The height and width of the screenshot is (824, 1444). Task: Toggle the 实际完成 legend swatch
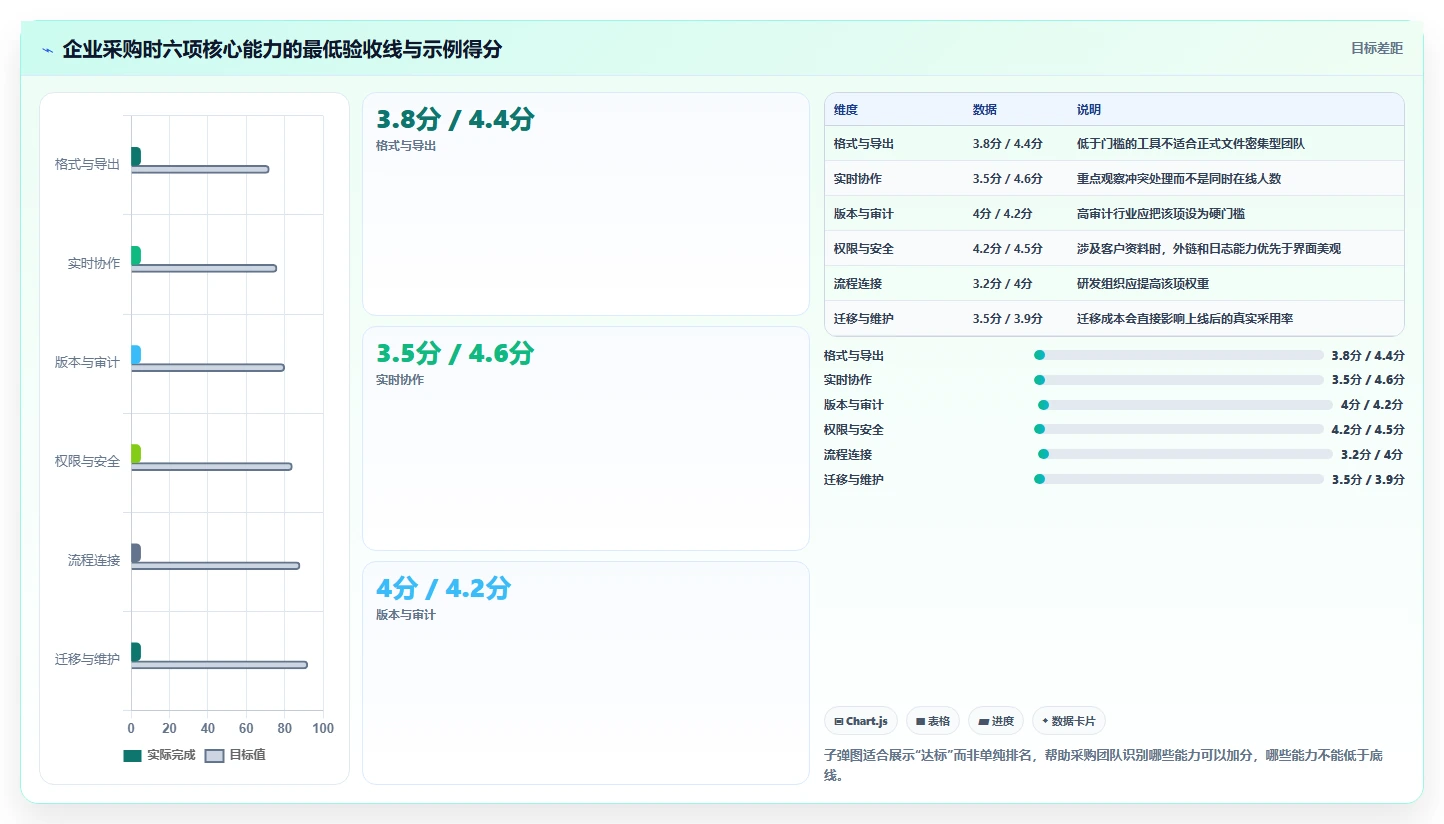pyautogui.click(x=133, y=755)
